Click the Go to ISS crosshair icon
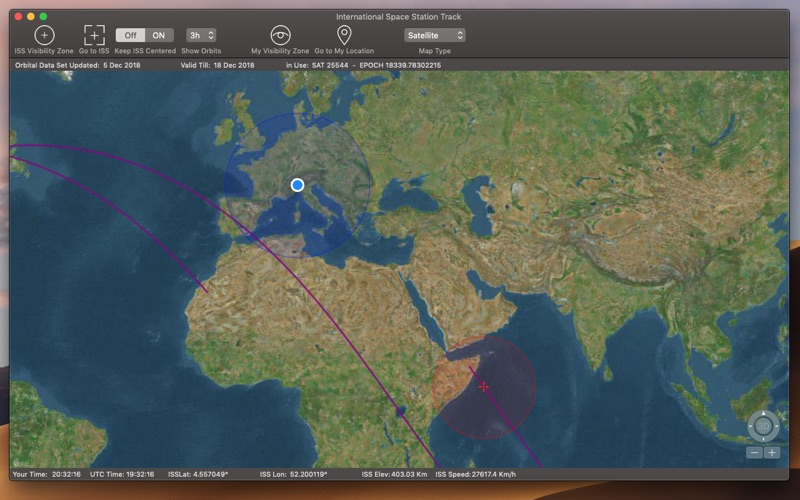This screenshot has height=500, width=800. point(94,35)
